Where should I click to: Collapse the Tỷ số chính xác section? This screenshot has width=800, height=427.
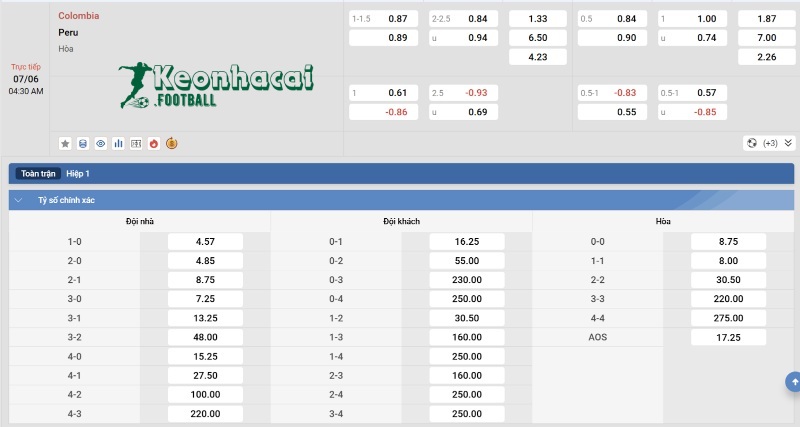coord(19,200)
